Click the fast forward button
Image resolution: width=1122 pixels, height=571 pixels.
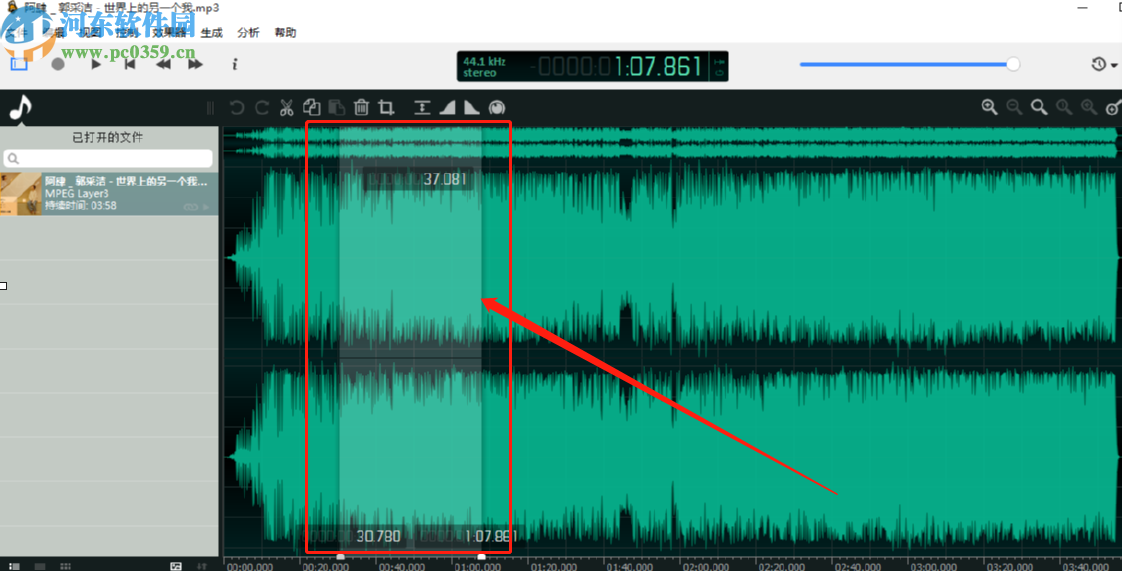[195, 64]
